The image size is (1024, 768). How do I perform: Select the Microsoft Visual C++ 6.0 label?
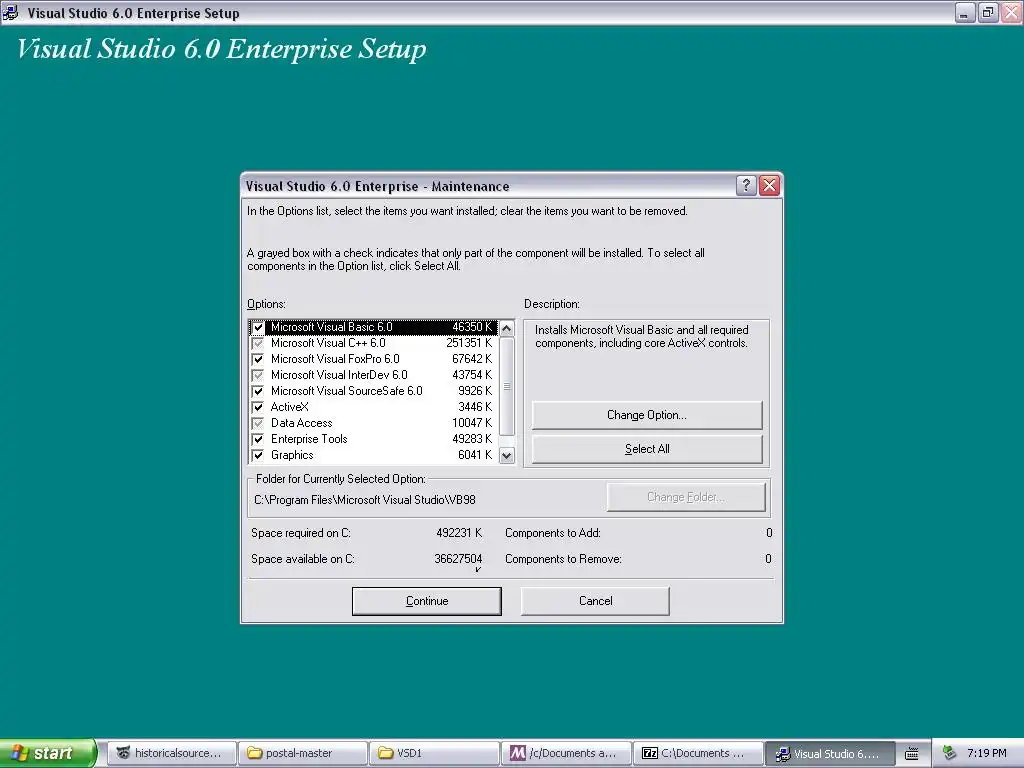(x=328, y=343)
